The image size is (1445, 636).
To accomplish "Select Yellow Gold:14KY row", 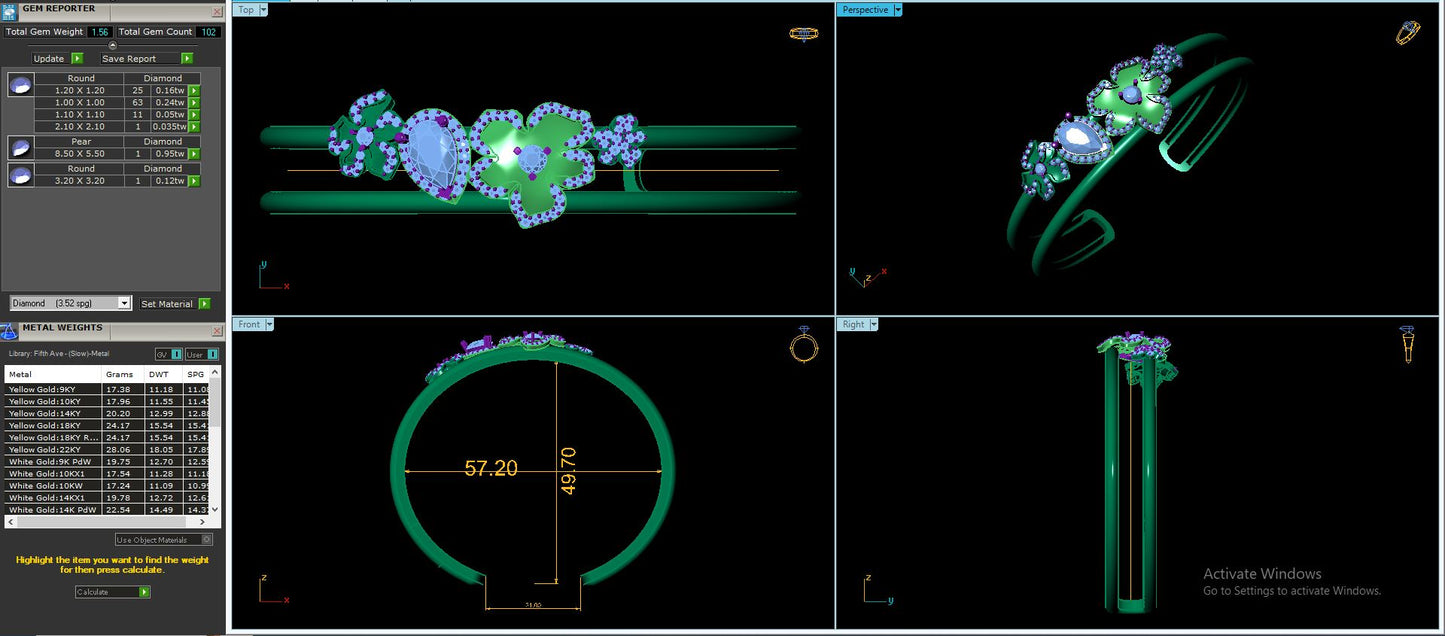I will pyautogui.click(x=107, y=413).
